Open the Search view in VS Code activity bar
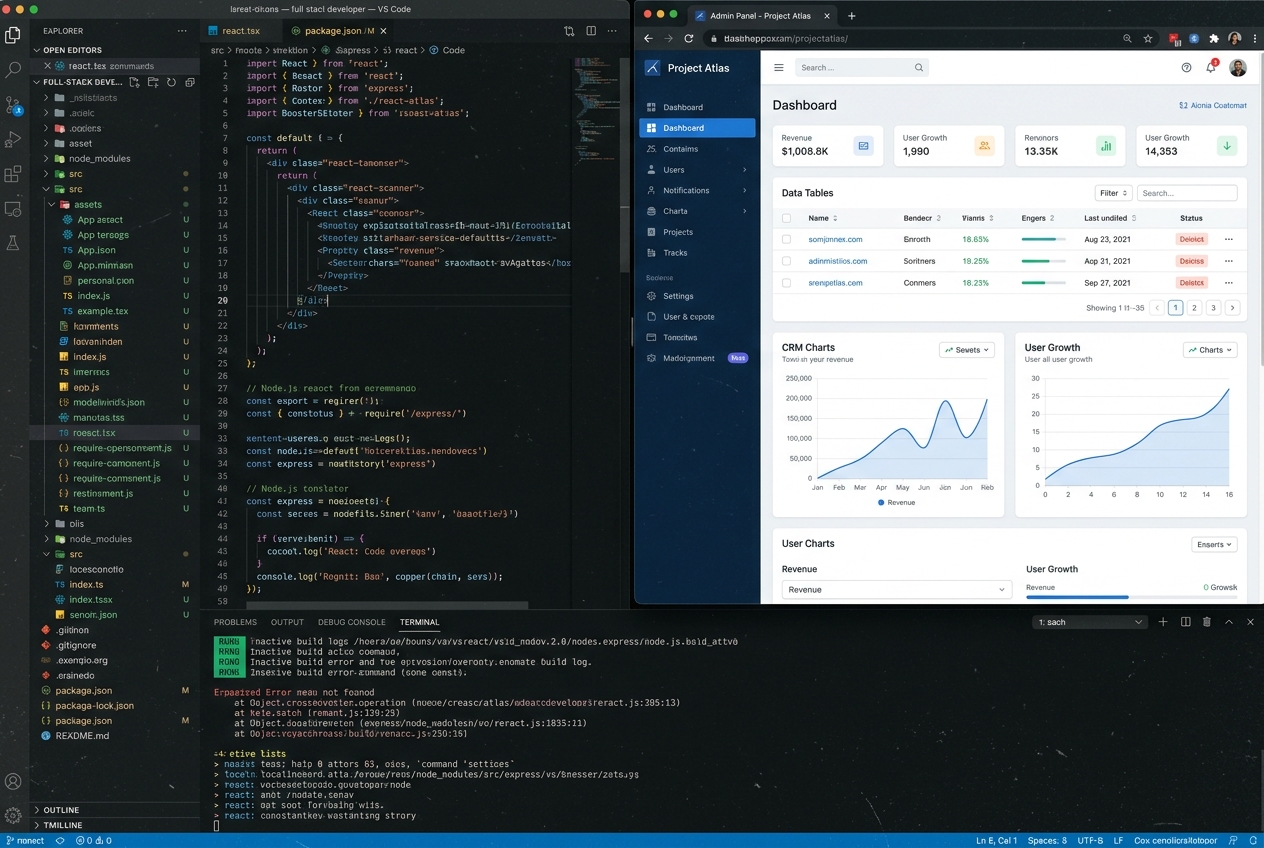Viewport: 1264px width, 848px height. [13, 70]
